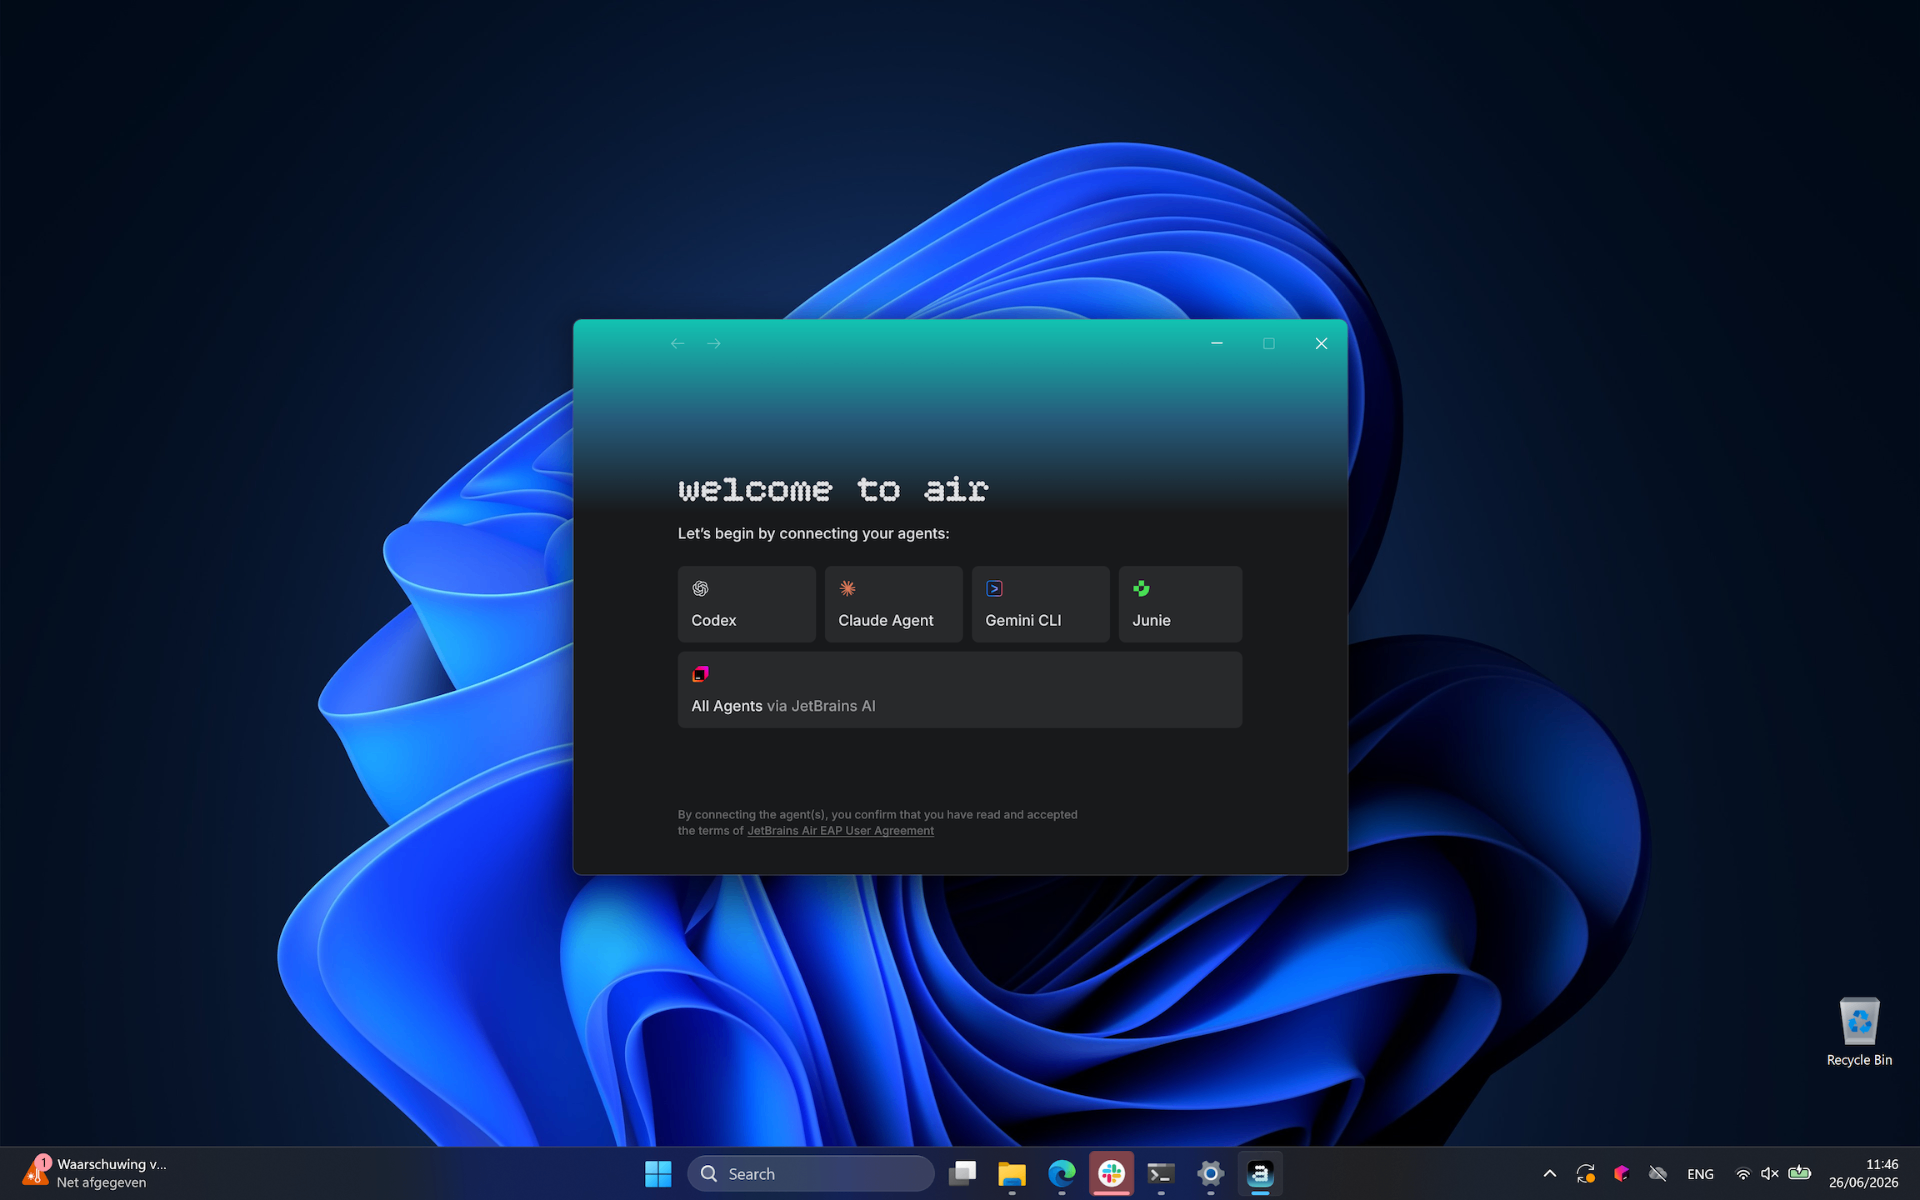Change the ENG input language

pyautogui.click(x=1700, y=1174)
